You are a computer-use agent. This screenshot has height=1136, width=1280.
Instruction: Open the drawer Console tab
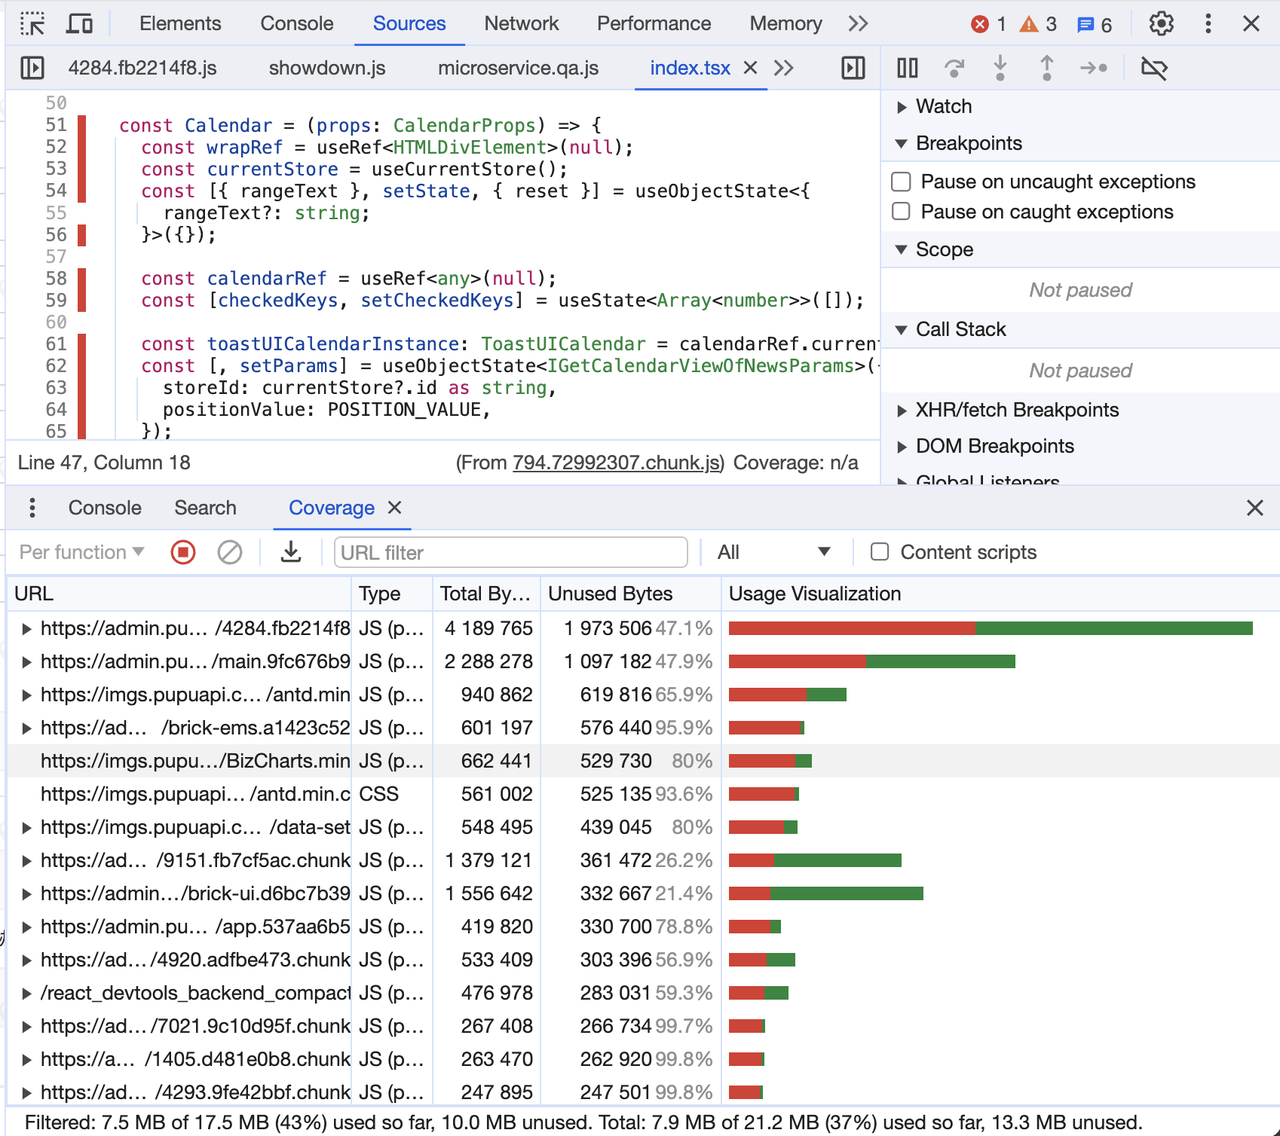pyautogui.click(x=105, y=508)
